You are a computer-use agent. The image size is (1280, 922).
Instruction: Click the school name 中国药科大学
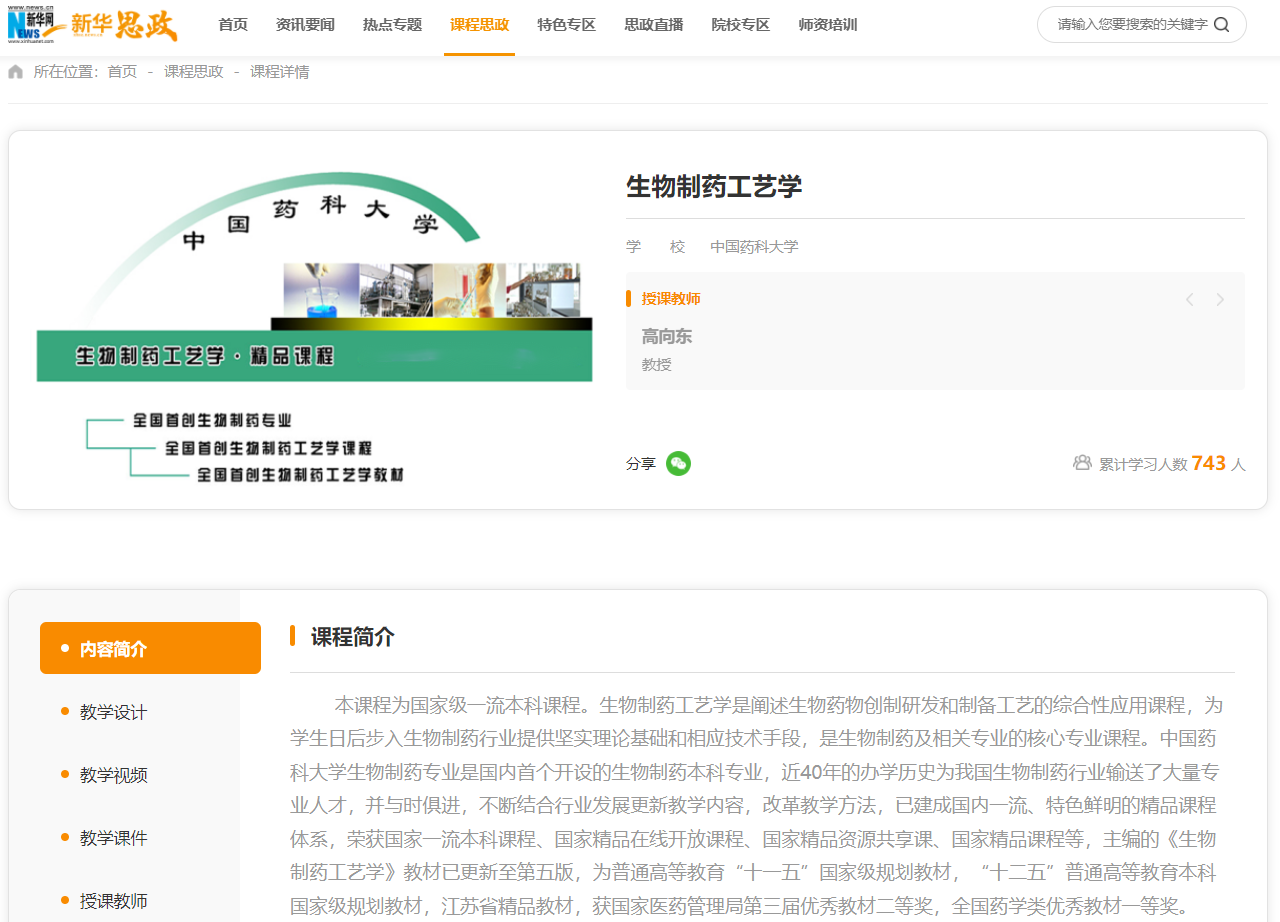pyautogui.click(x=754, y=247)
